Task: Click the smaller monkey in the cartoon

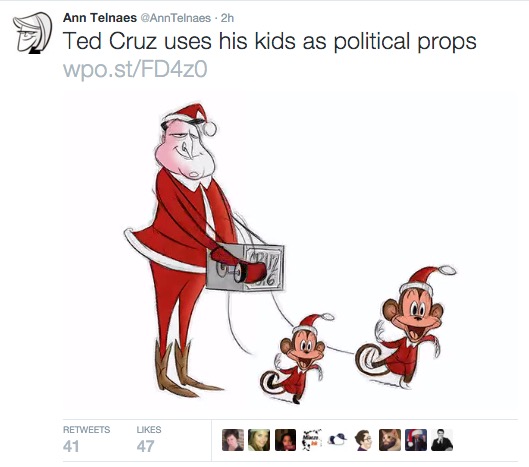Action: [297, 358]
